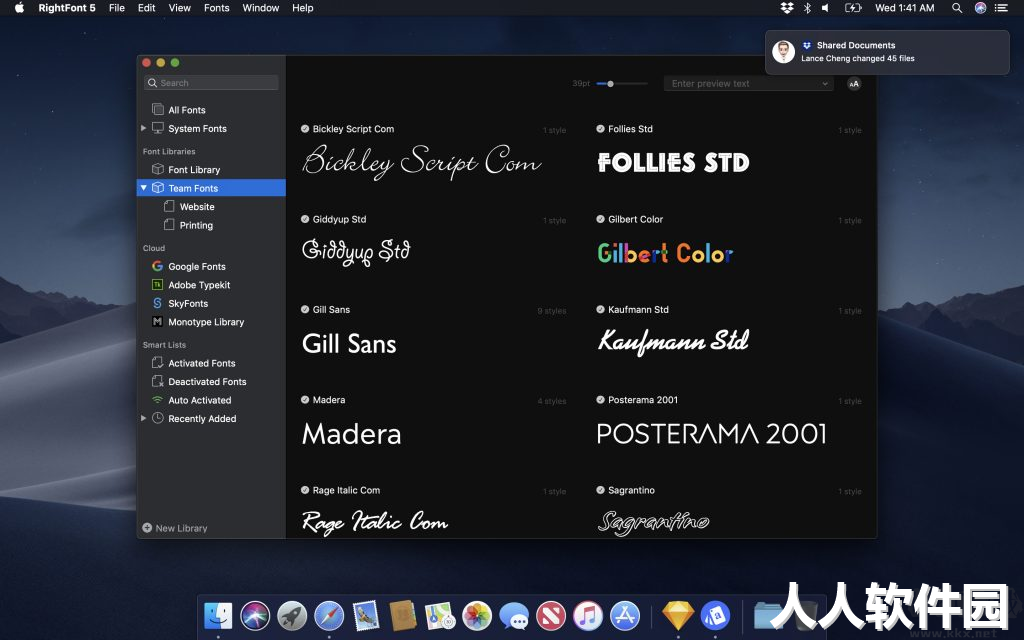
Task: Select the large Kaufmann Std preview sample
Action: point(673,342)
